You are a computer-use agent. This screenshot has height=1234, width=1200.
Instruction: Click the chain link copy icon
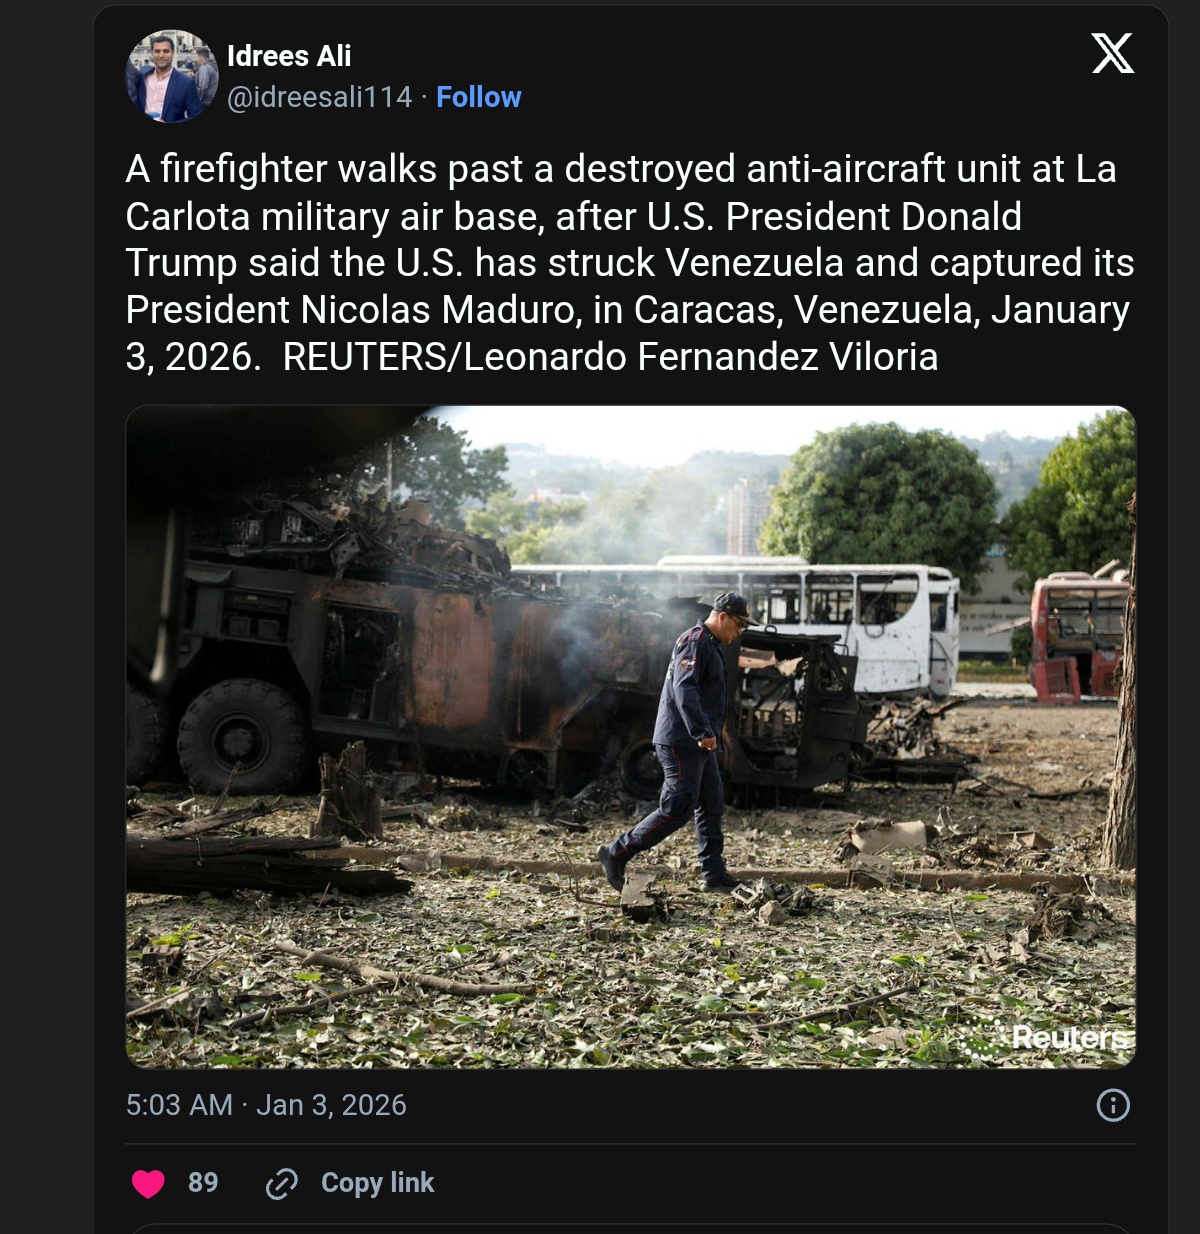click(281, 1183)
